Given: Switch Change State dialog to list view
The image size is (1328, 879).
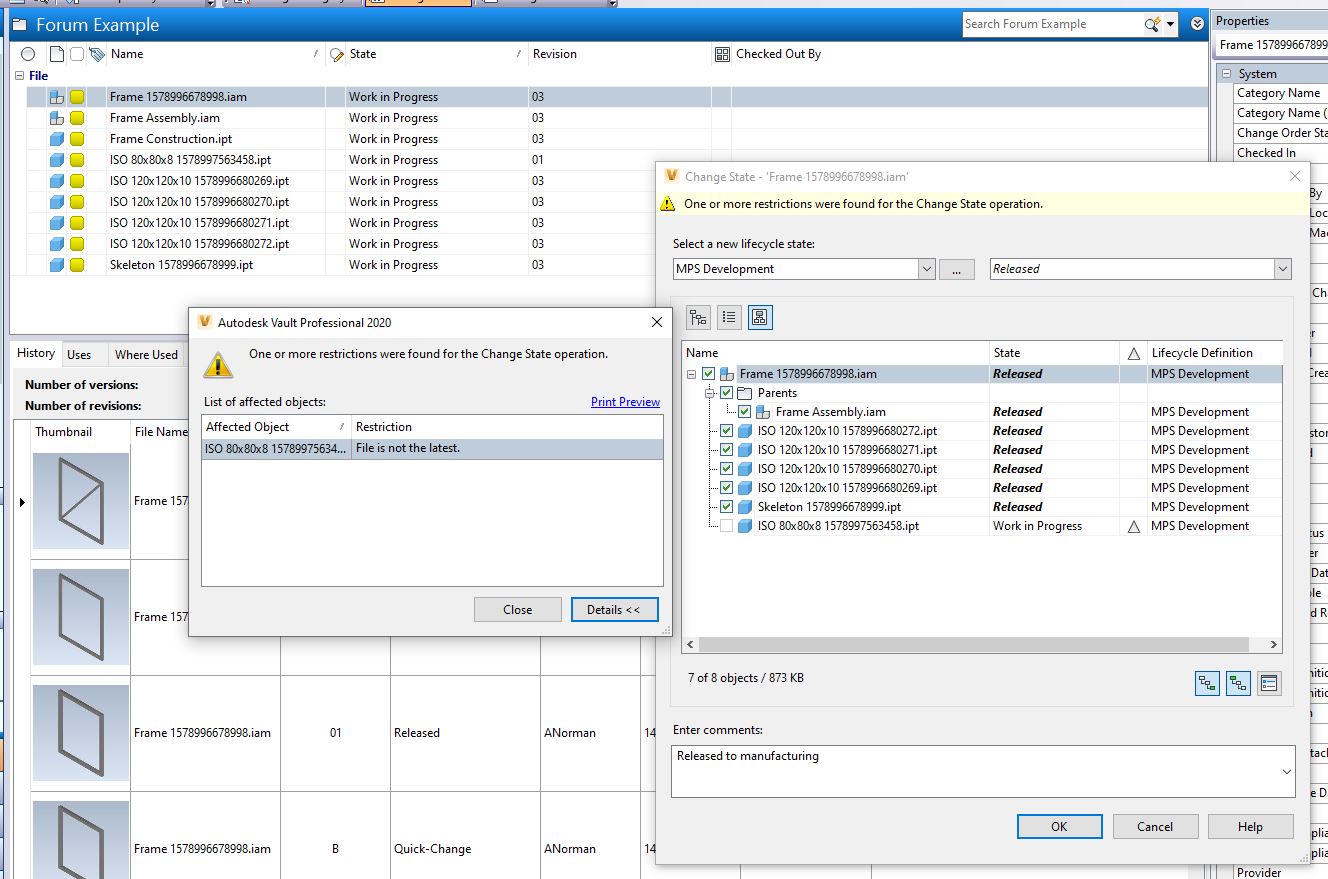Looking at the screenshot, I should coord(730,317).
